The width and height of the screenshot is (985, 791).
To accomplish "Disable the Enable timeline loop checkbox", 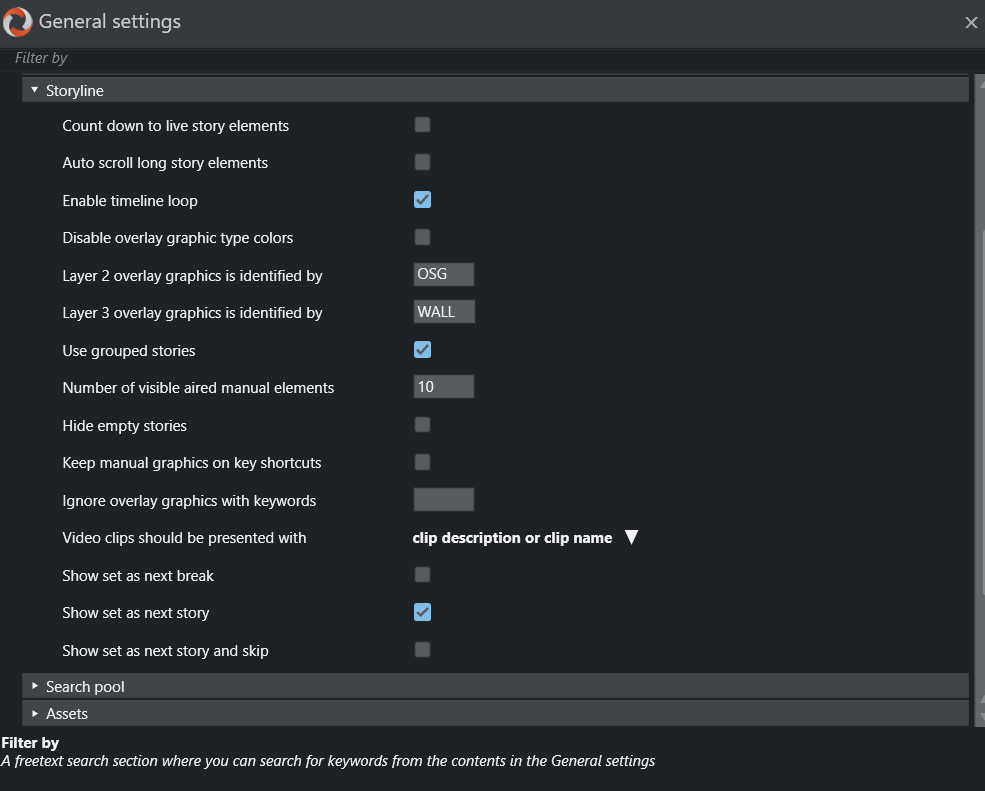I will coord(422,200).
